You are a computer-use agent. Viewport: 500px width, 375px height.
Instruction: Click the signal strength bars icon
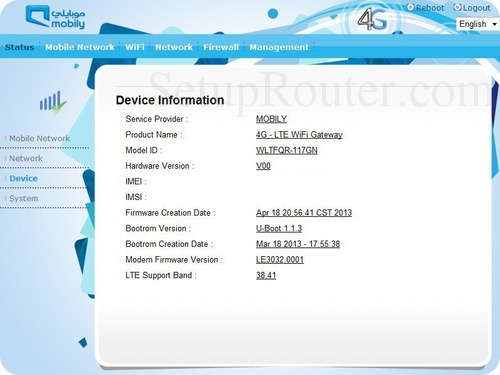click(53, 102)
